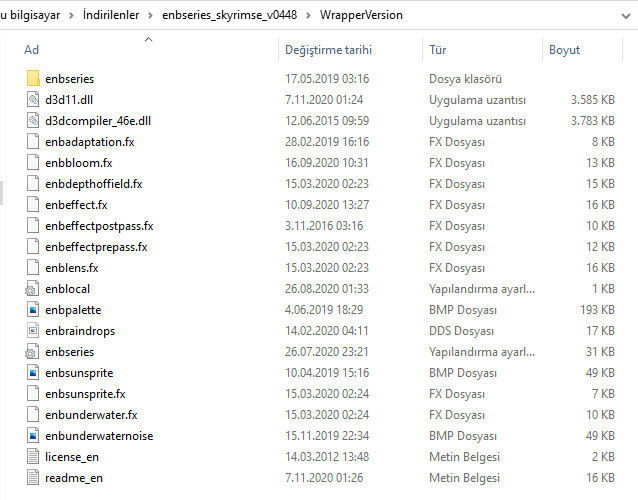Select the d3d11.dll file name
Image resolution: width=638 pixels, height=500 pixels.
(69, 100)
